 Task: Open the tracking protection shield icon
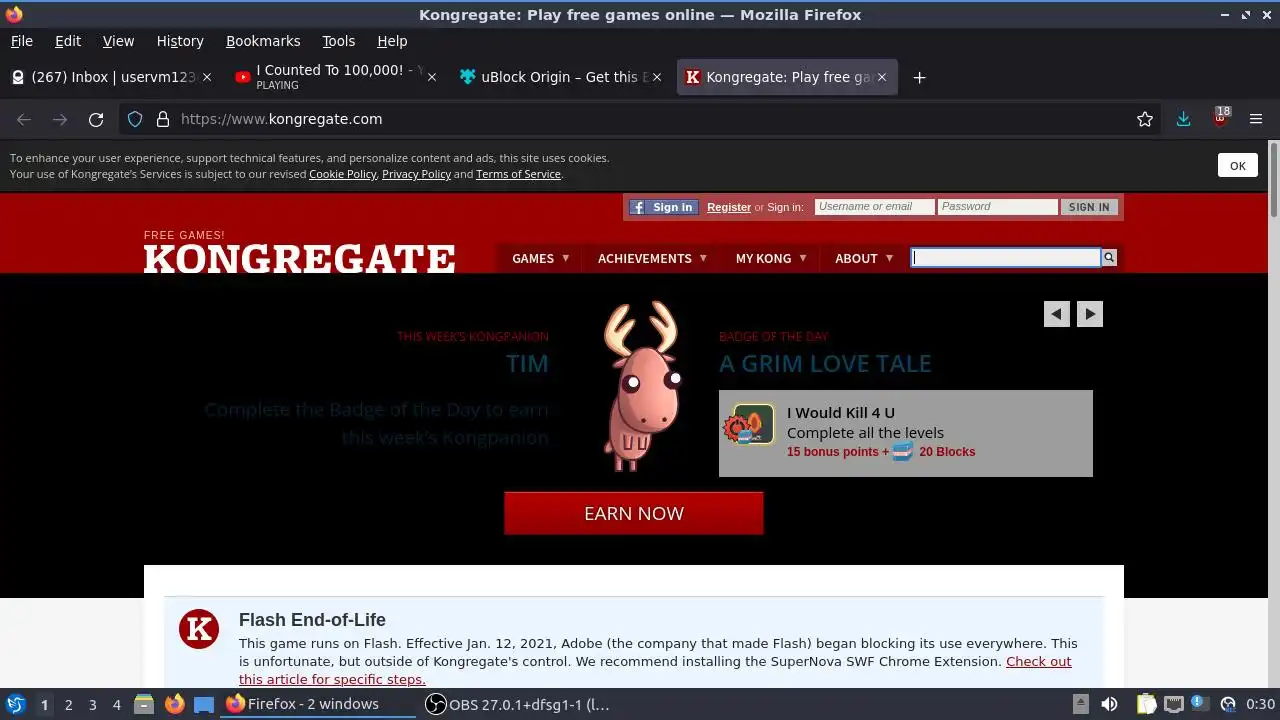135,119
